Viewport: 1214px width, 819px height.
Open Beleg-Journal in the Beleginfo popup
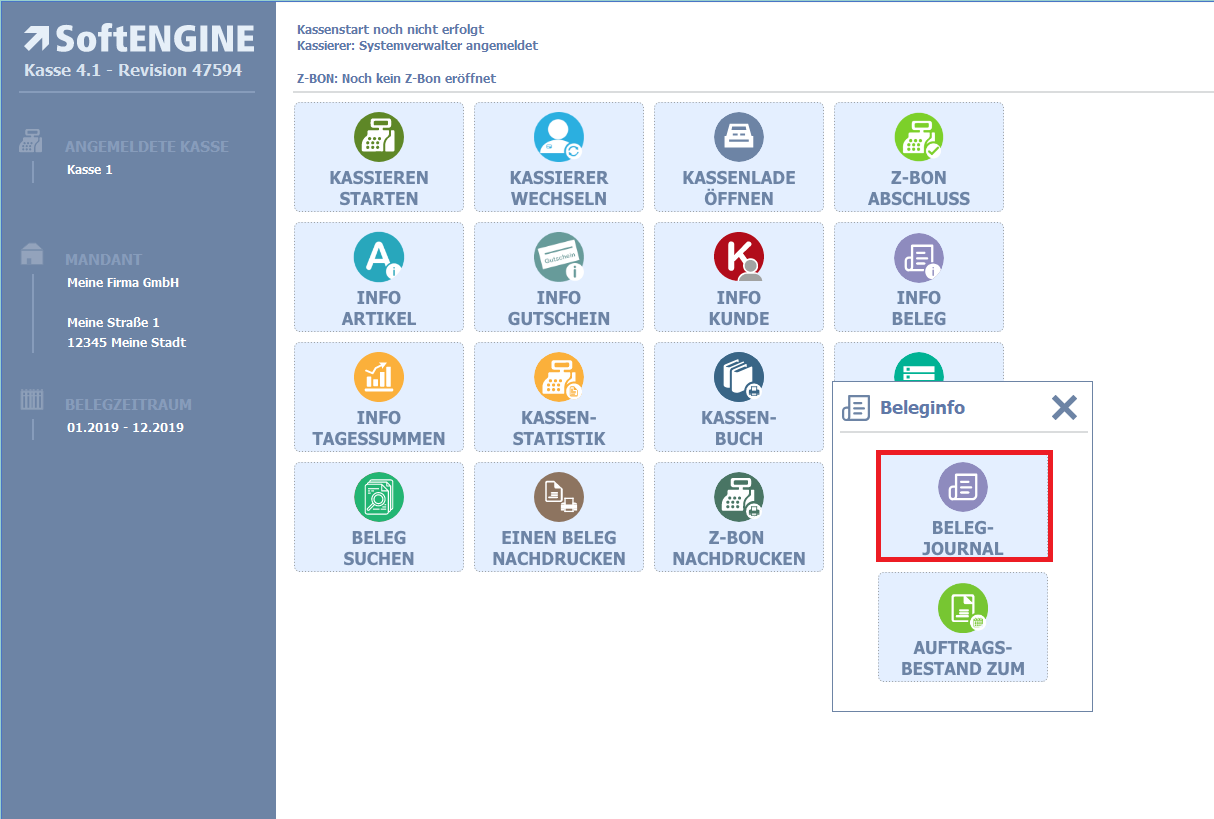pos(963,506)
